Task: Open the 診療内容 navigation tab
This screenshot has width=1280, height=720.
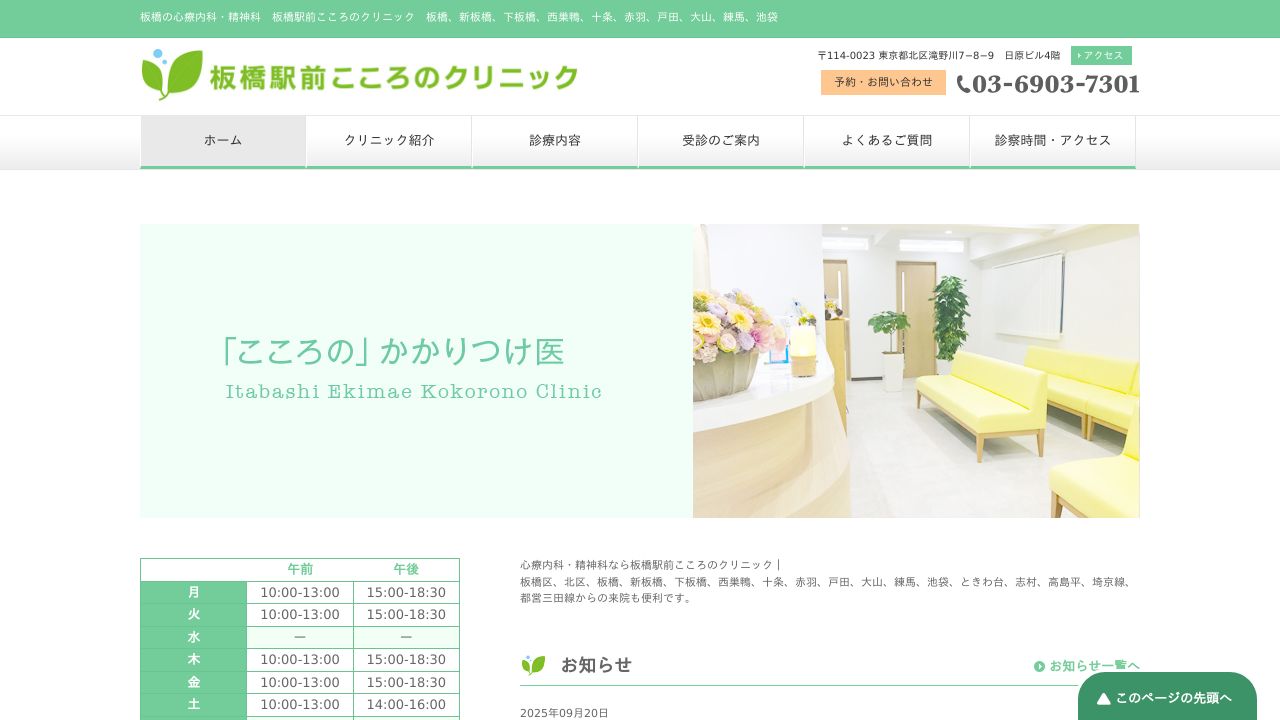Action: coord(555,140)
